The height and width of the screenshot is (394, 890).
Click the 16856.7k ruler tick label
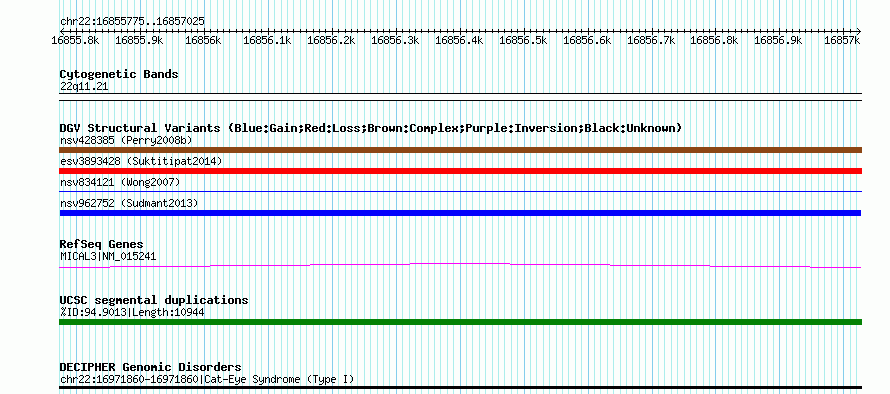point(652,40)
